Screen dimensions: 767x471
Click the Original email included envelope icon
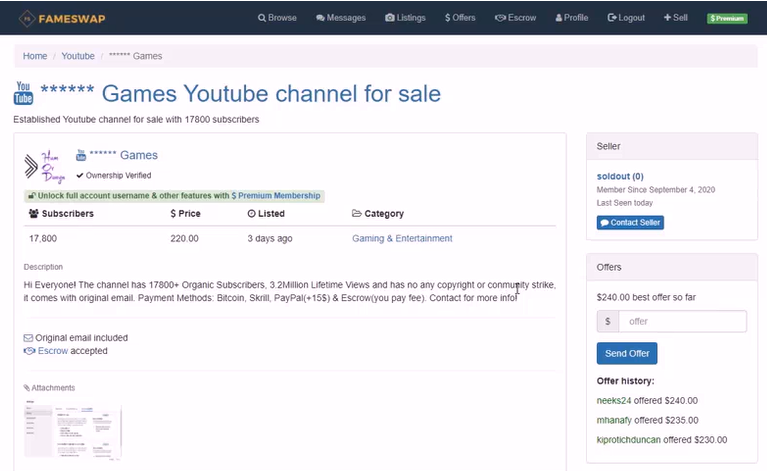(x=28, y=338)
